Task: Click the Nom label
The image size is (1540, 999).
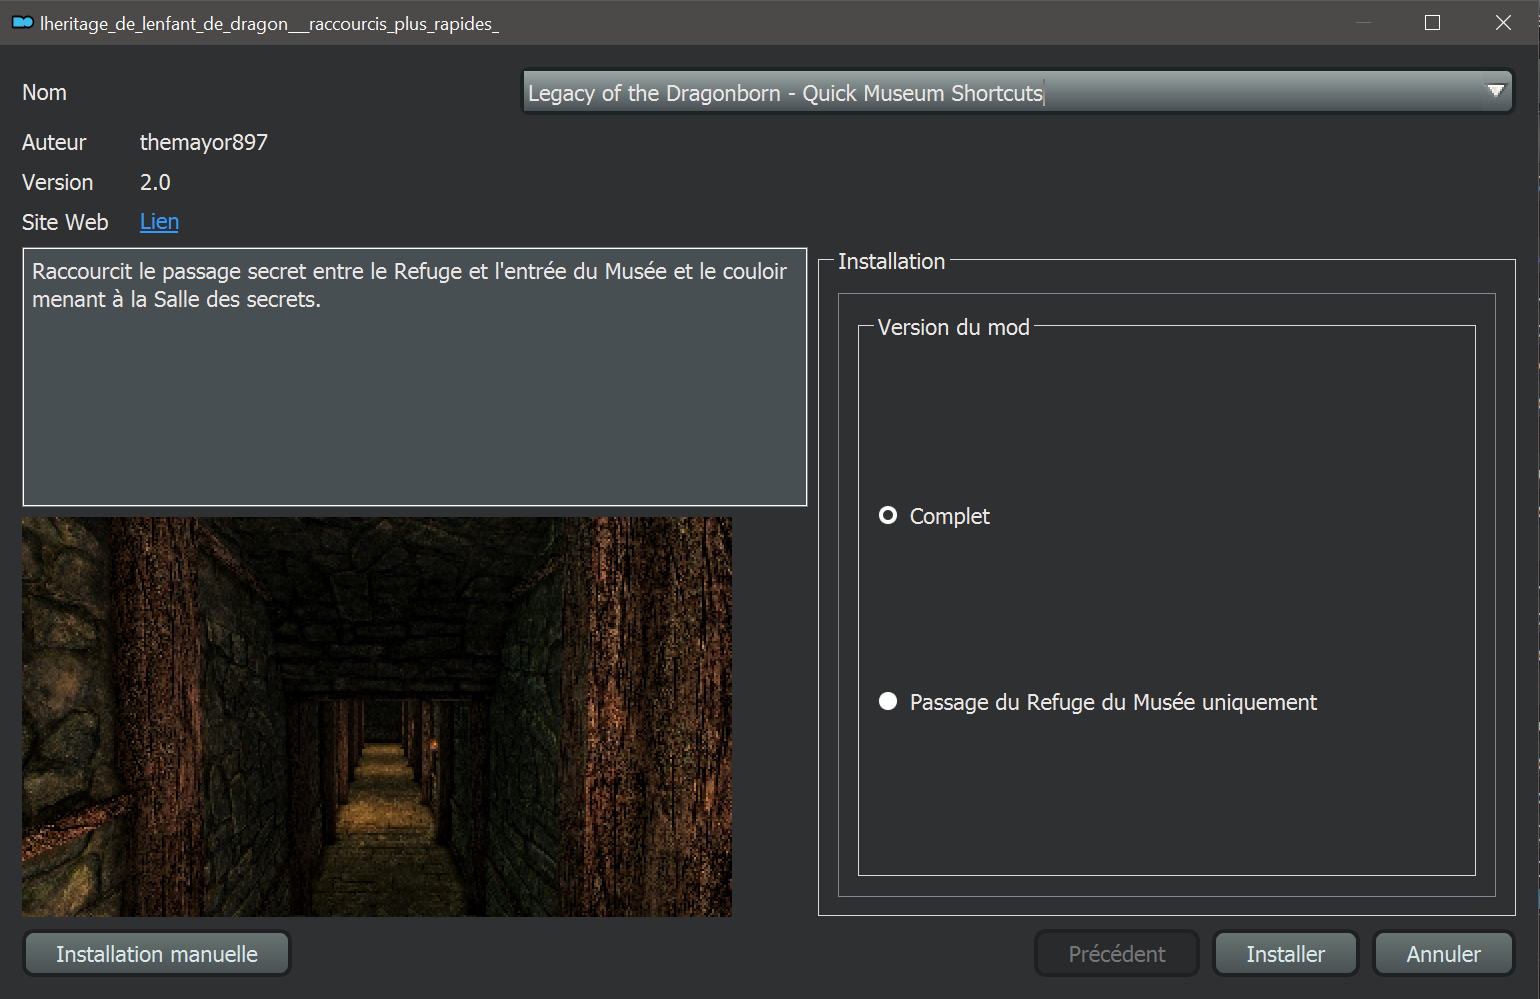Action: click(x=44, y=92)
